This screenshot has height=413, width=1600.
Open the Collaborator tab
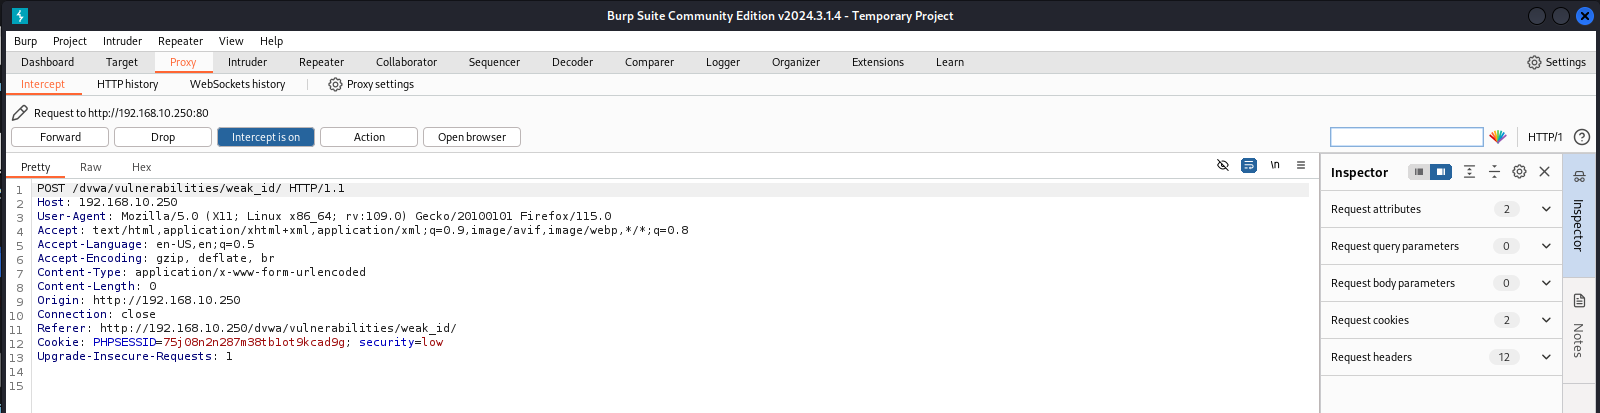[406, 62]
